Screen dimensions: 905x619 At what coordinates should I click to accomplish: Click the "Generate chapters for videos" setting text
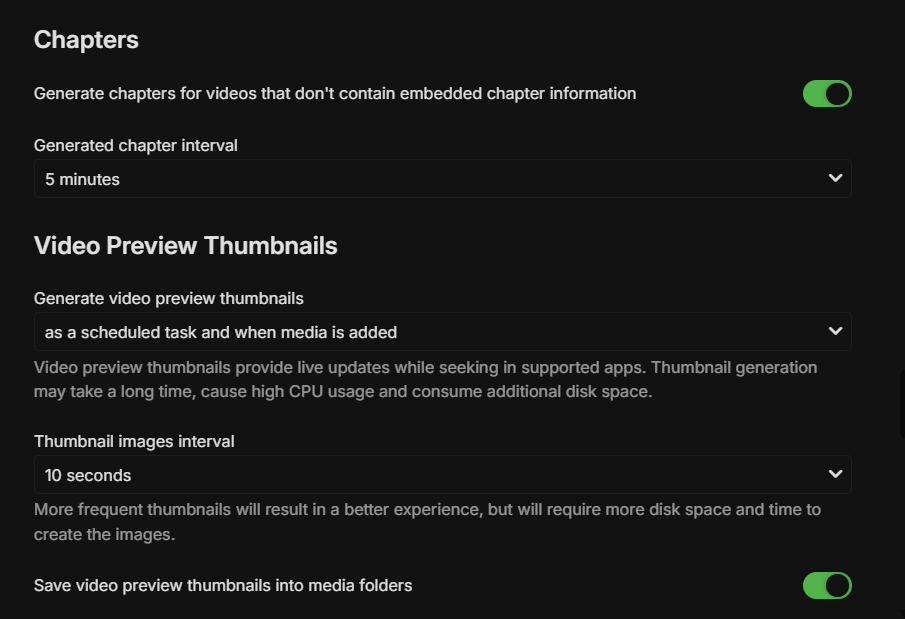tap(335, 93)
